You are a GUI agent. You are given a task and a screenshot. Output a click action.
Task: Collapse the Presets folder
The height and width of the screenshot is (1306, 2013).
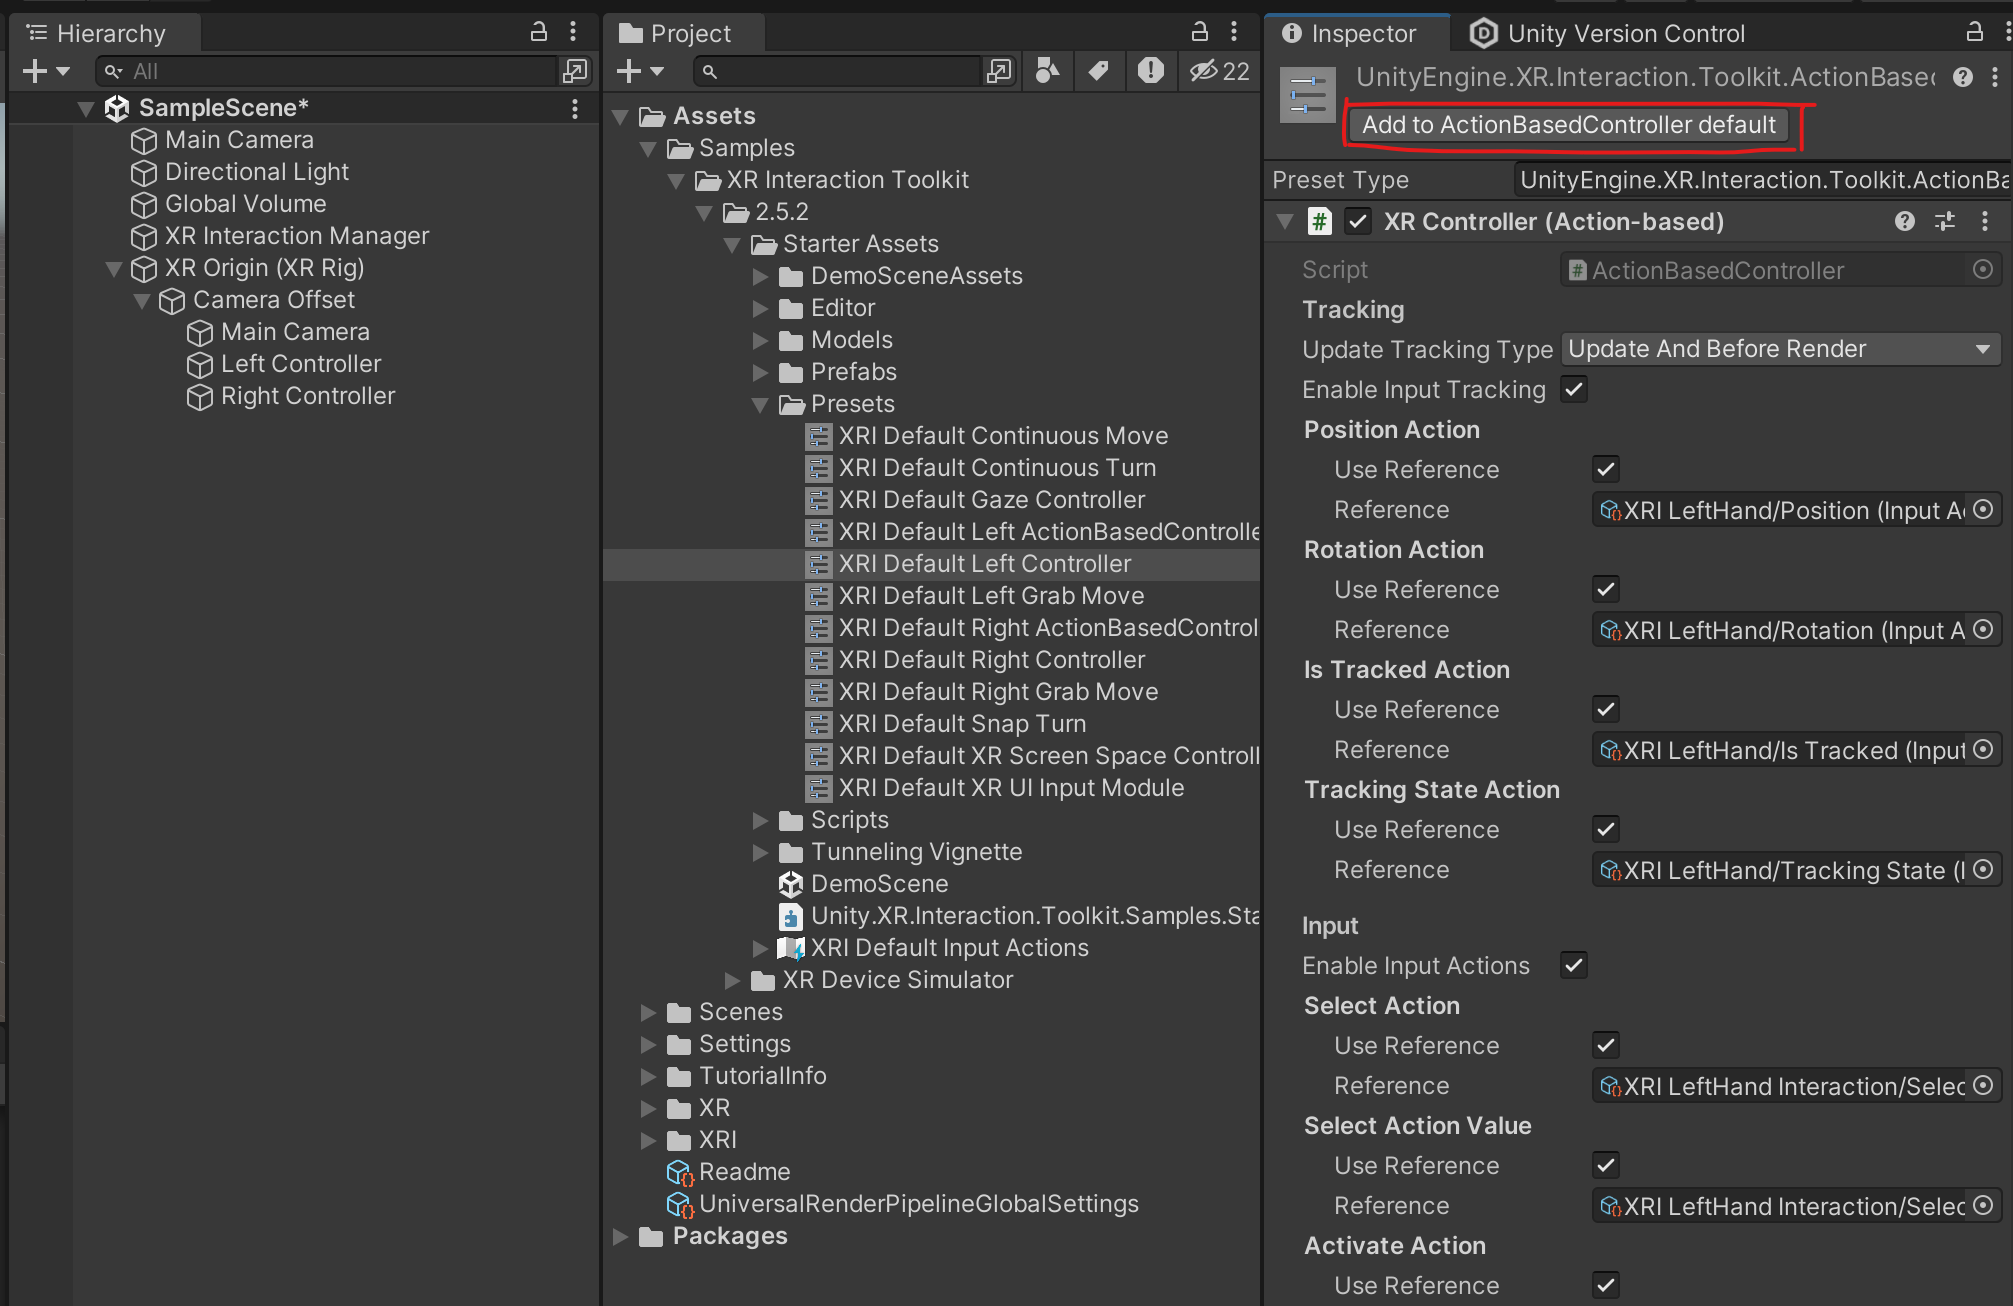click(760, 405)
